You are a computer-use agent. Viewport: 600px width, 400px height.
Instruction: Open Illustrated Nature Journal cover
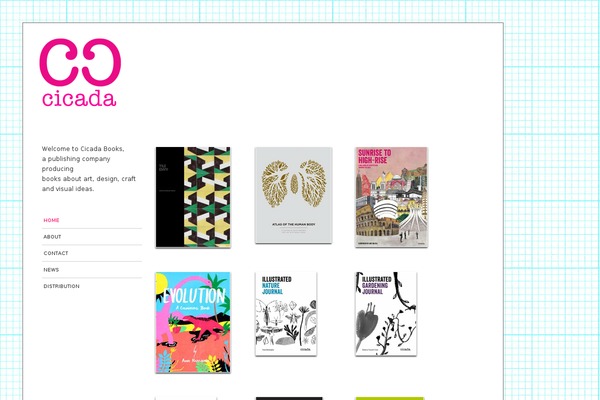pos(286,314)
